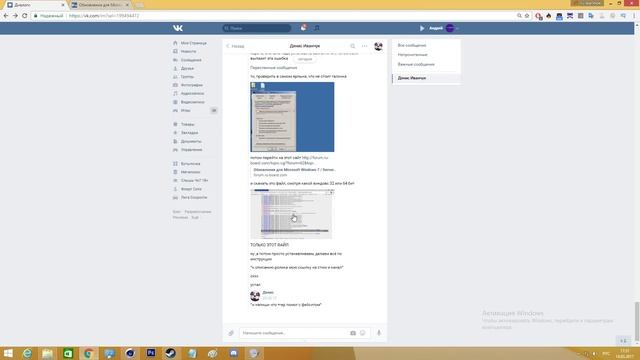This screenshot has width=640, height=360.
Task: Switch to the Диалоги browser tab
Action: (35, 5)
